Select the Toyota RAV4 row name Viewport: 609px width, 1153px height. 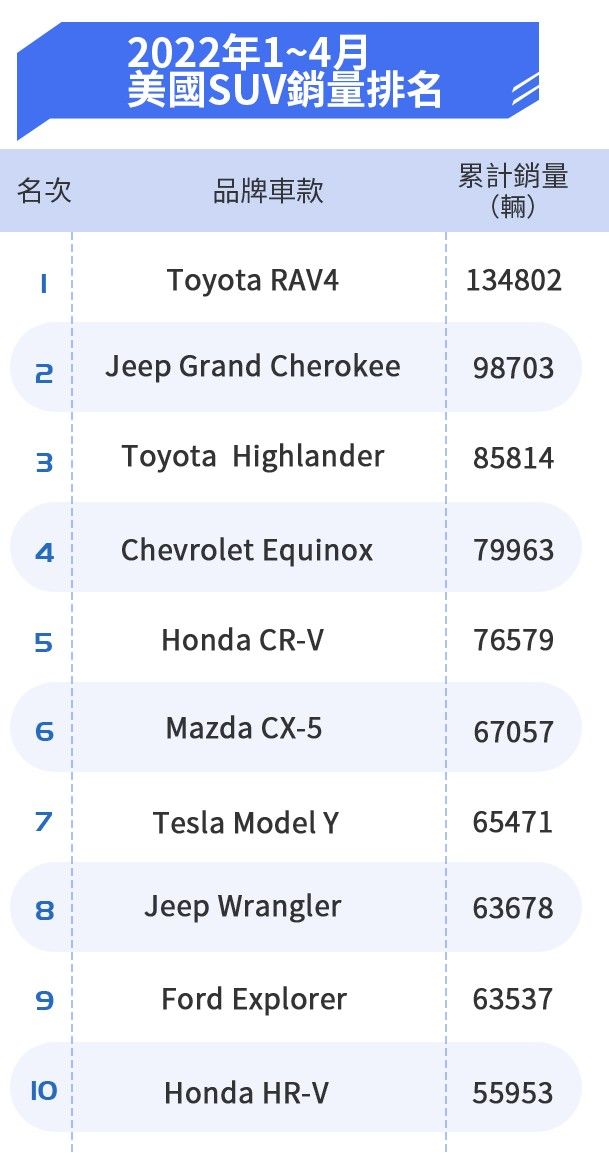pos(253,280)
